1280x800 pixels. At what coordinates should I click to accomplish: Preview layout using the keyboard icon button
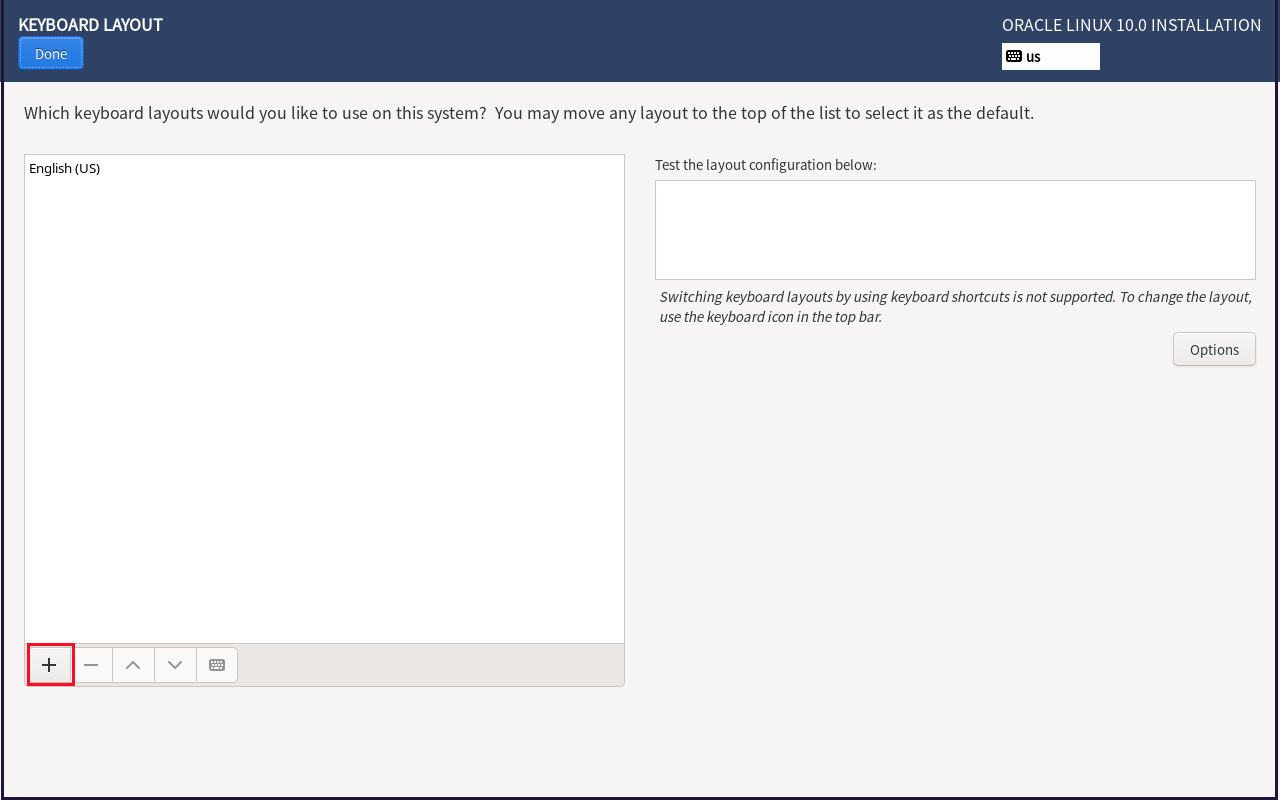217,665
